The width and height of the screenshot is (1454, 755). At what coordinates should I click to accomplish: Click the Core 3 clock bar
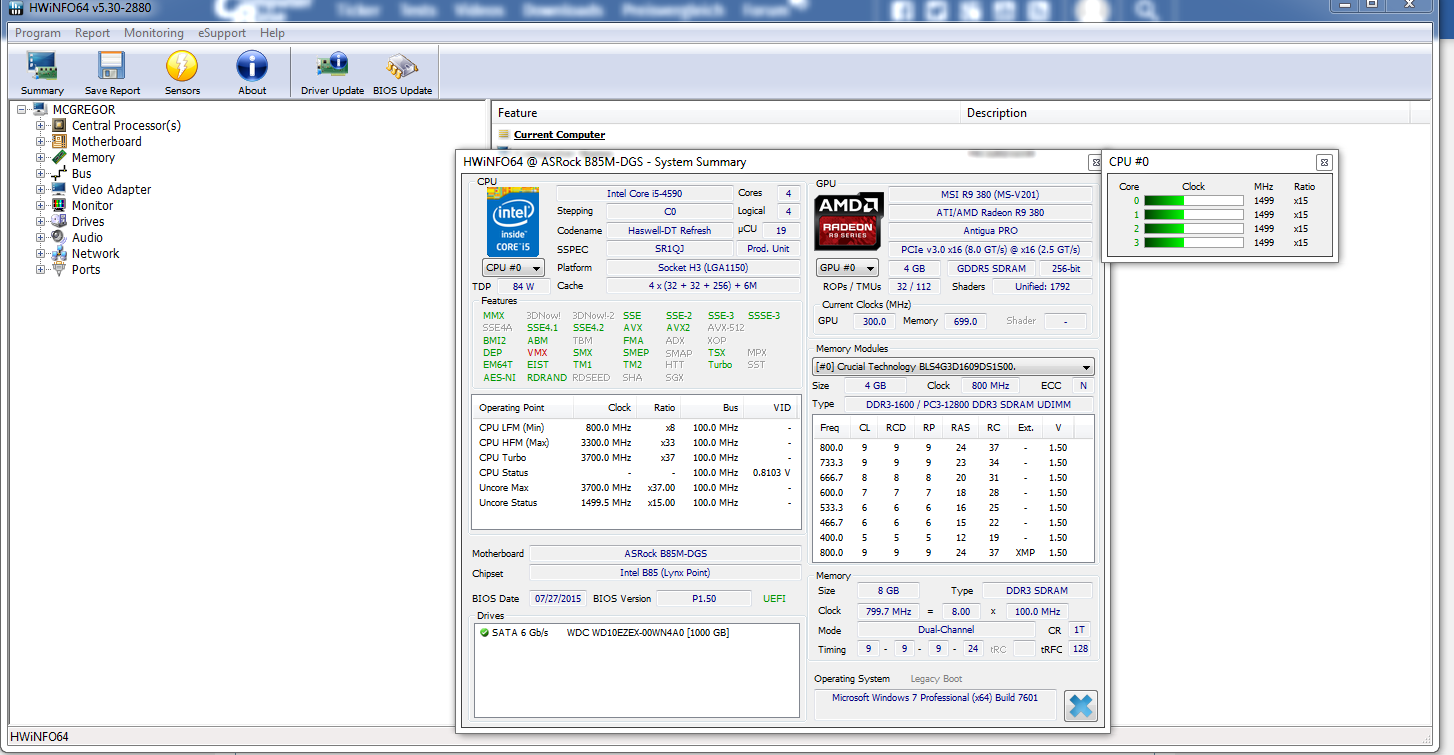point(1193,243)
